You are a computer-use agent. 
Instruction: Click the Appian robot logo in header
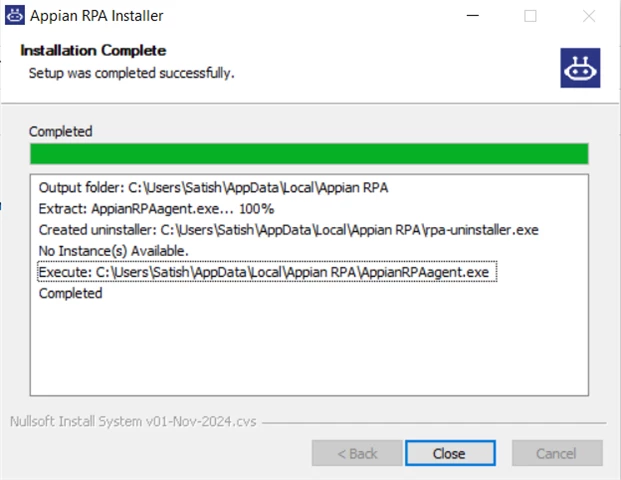click(x=580, y=68)
